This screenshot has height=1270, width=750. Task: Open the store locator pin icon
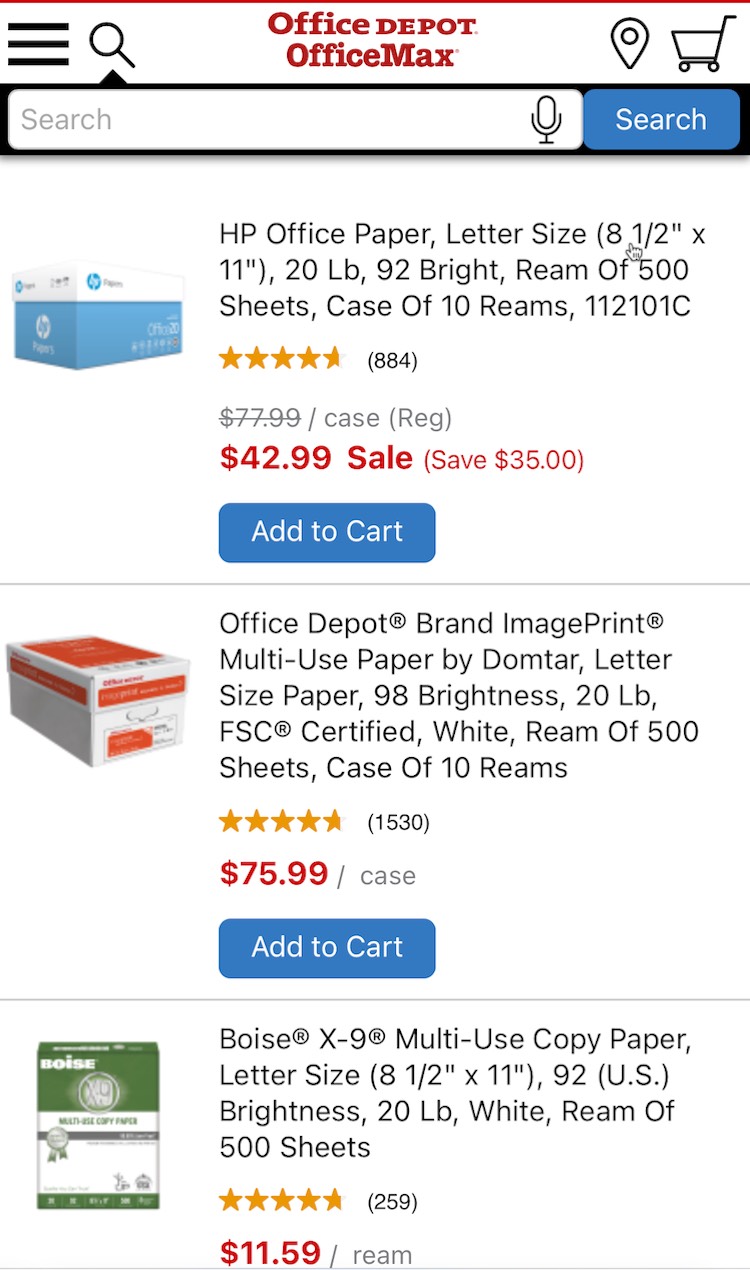tap(629, 44)
